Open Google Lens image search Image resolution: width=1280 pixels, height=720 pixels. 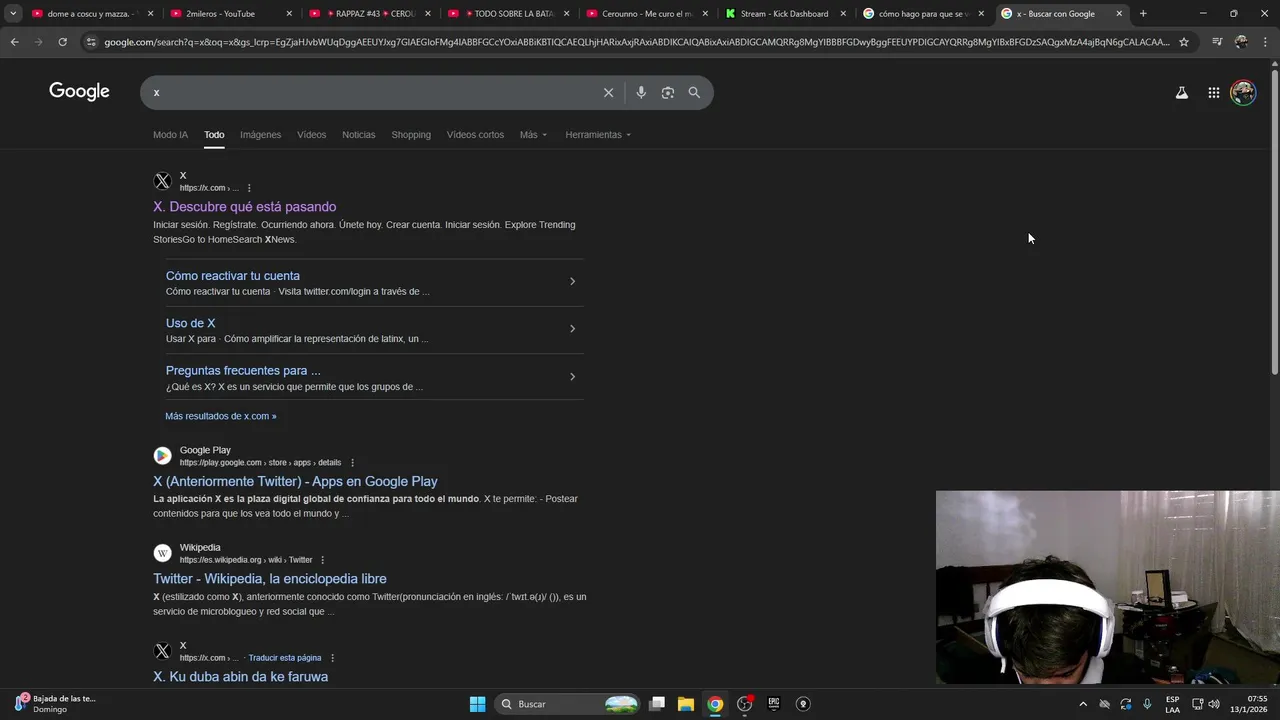[x=667, y=92]
